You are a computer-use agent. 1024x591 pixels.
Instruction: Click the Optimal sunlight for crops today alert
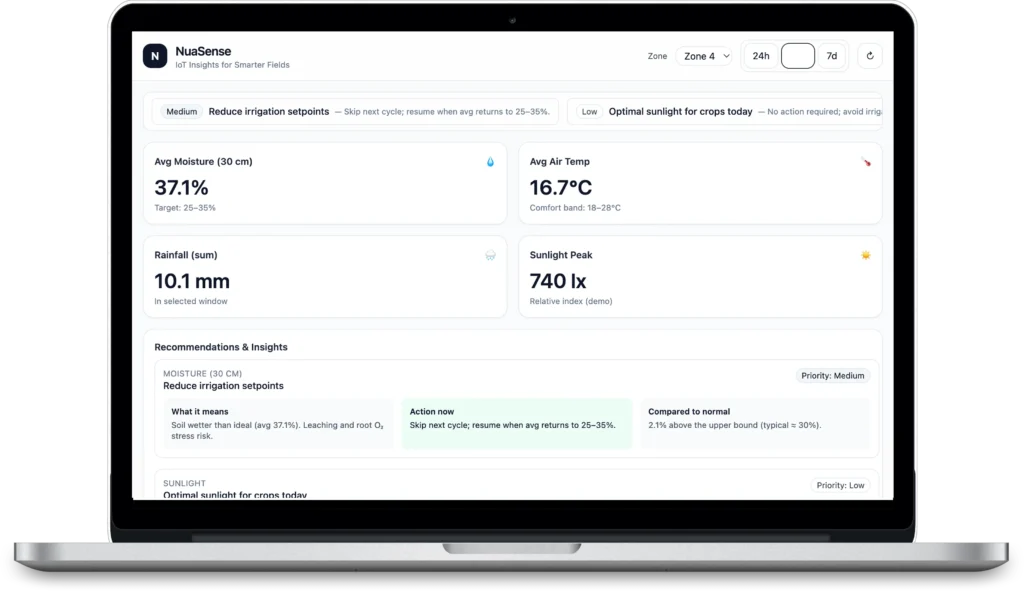click(x=680, y=111)
